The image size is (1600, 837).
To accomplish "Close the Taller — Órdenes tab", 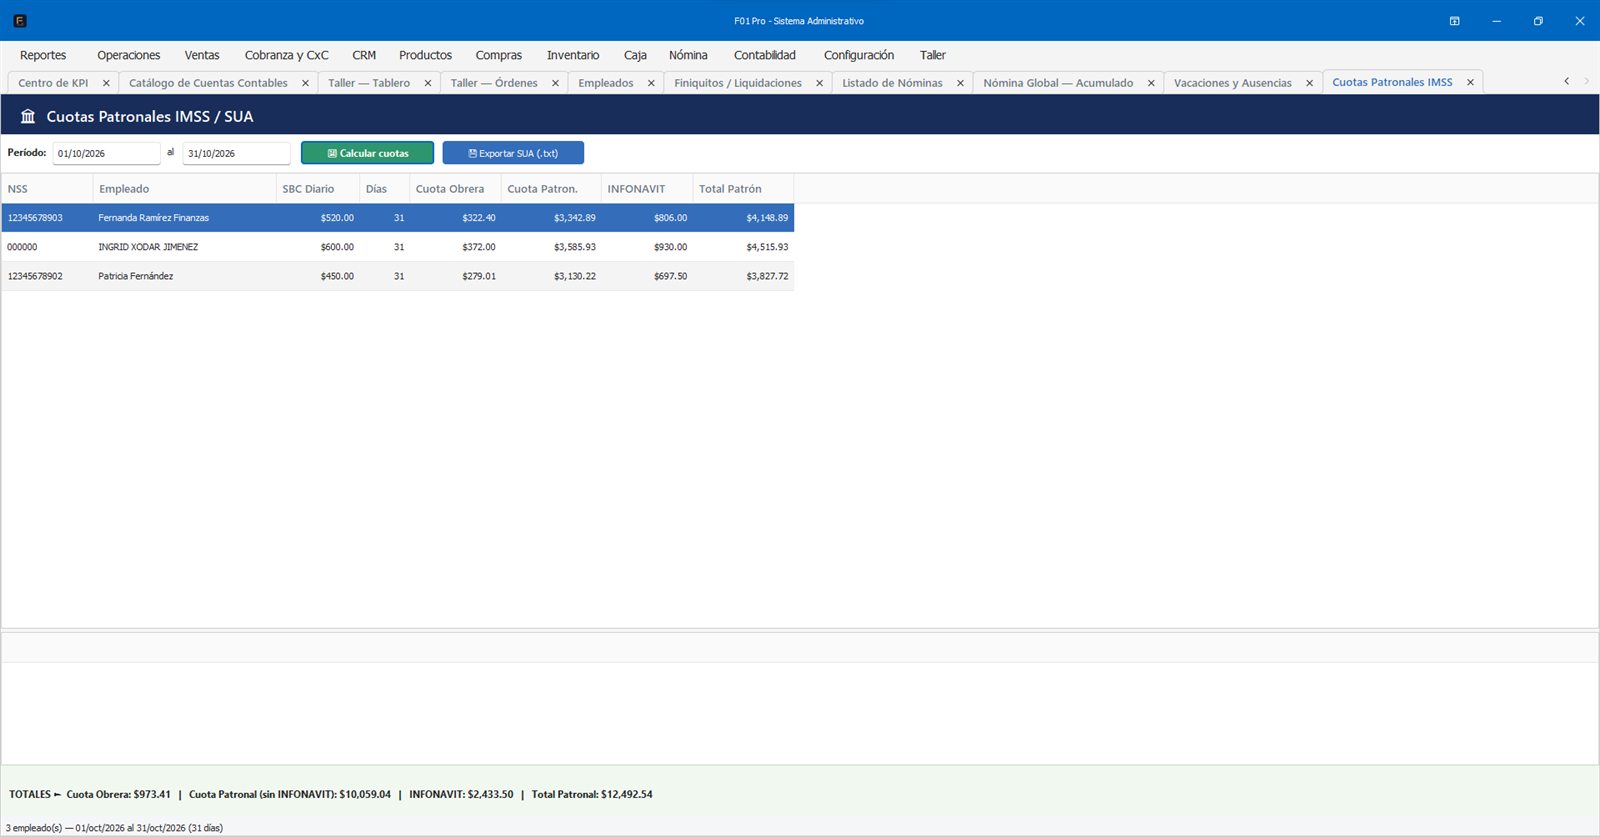I will 555,83.
